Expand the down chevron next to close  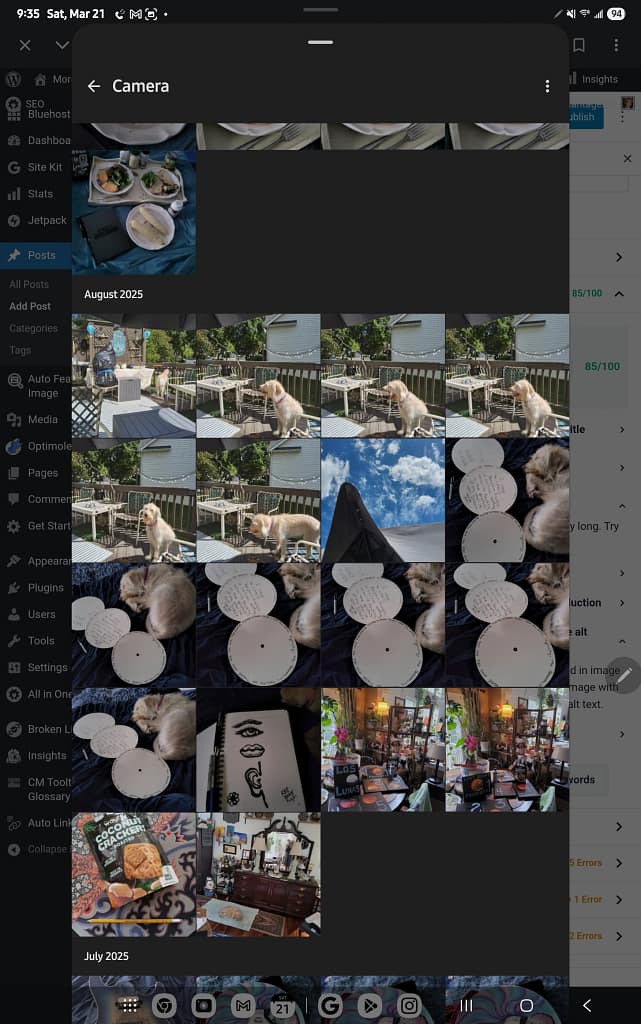coord(62,45)
